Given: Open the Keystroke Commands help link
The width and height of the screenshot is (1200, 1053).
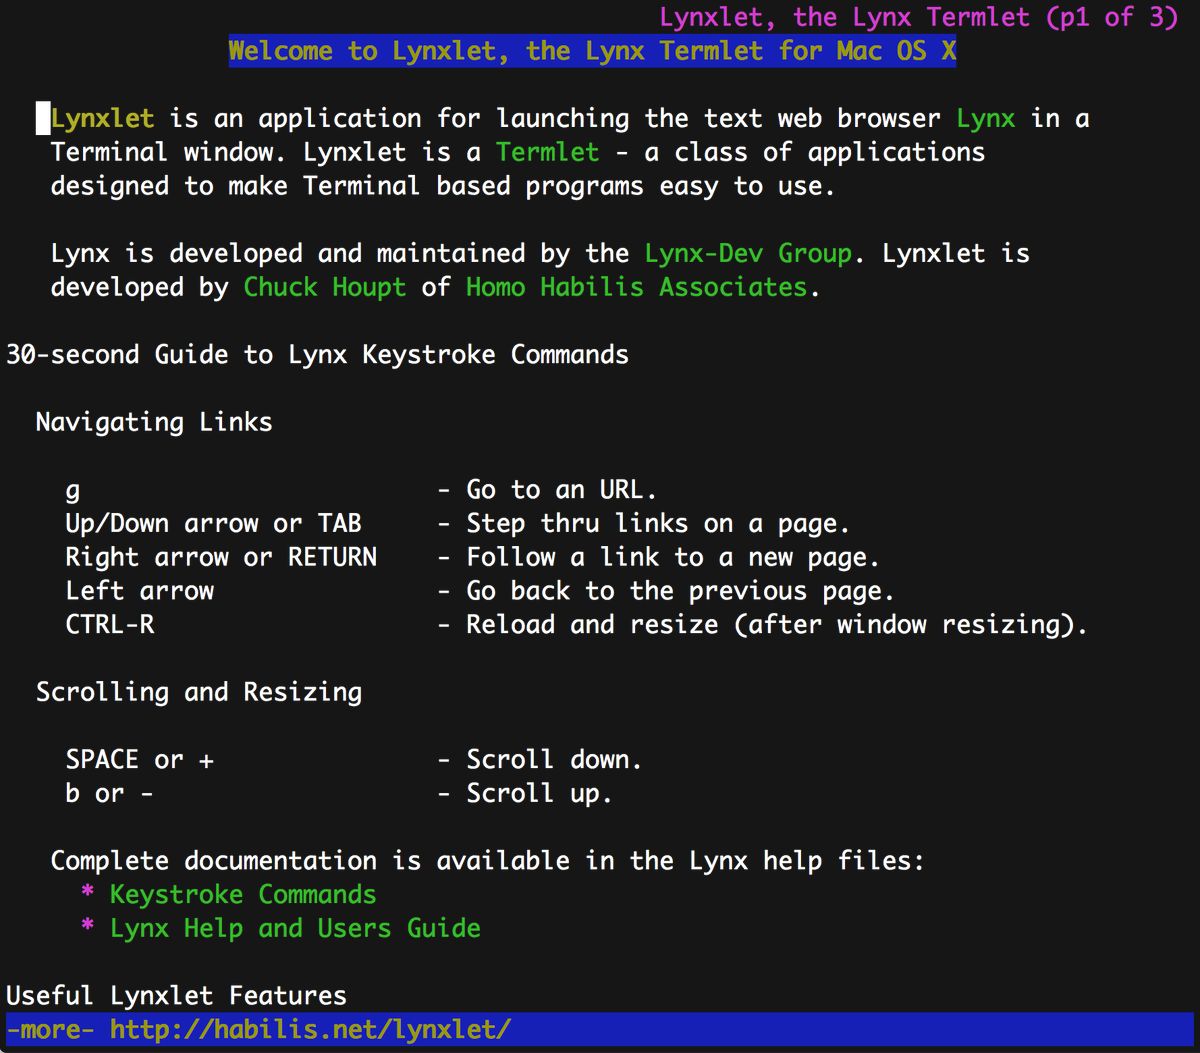Looking at the screenshot, I should 243,894.
